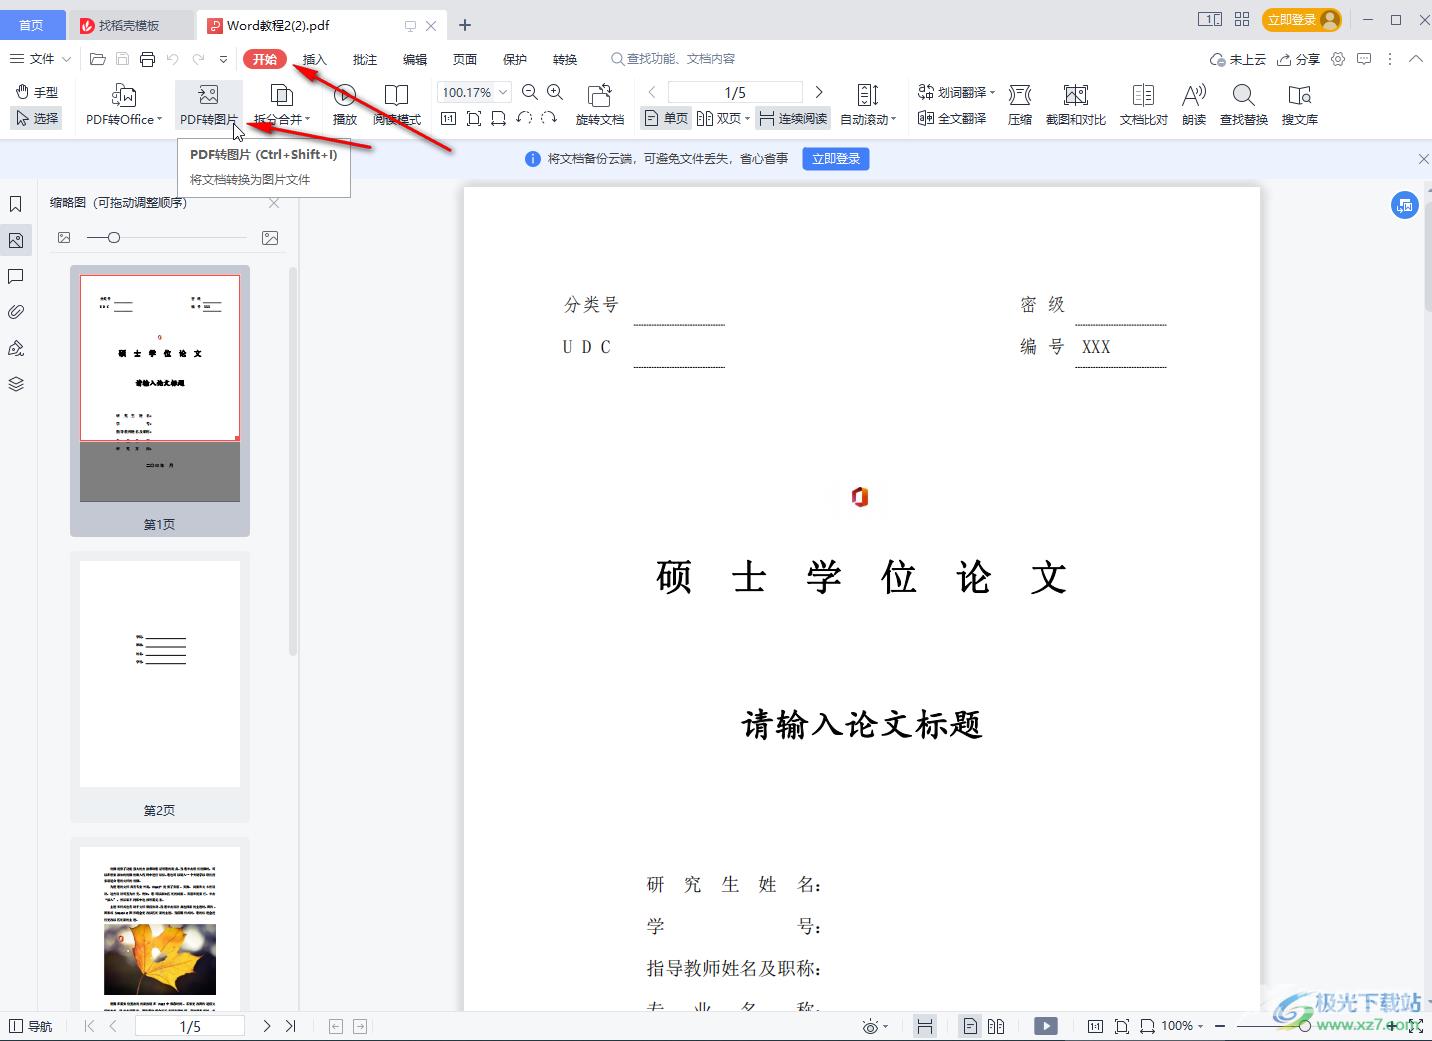Open the 压缩 compress tool
This screenshot has height=1041, width=1432.
1020,104
